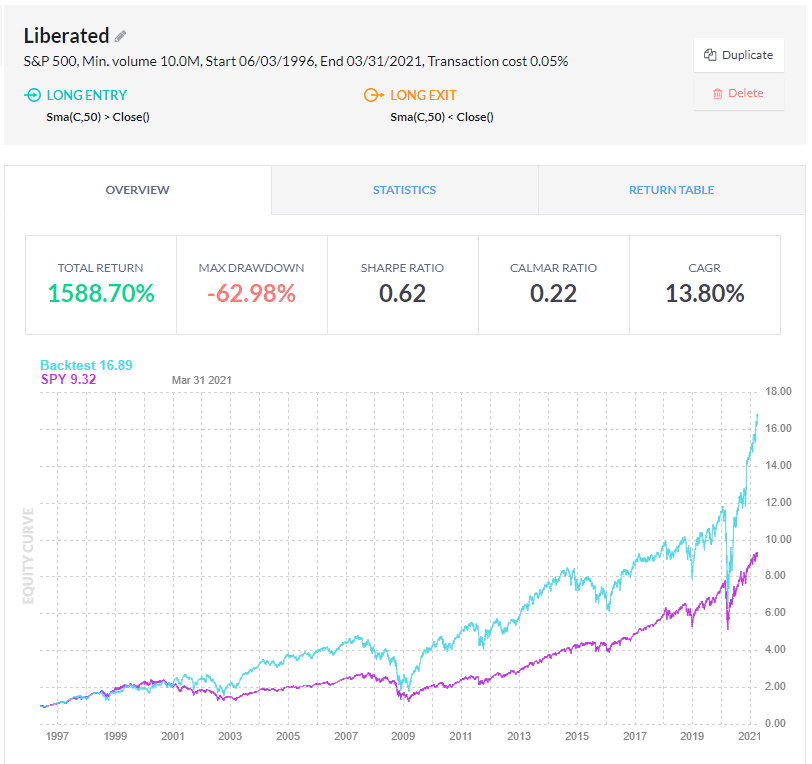Open the RETURN TABLE tab
The height and width of the screenshot is (764, 812).
tap(672, 189)
